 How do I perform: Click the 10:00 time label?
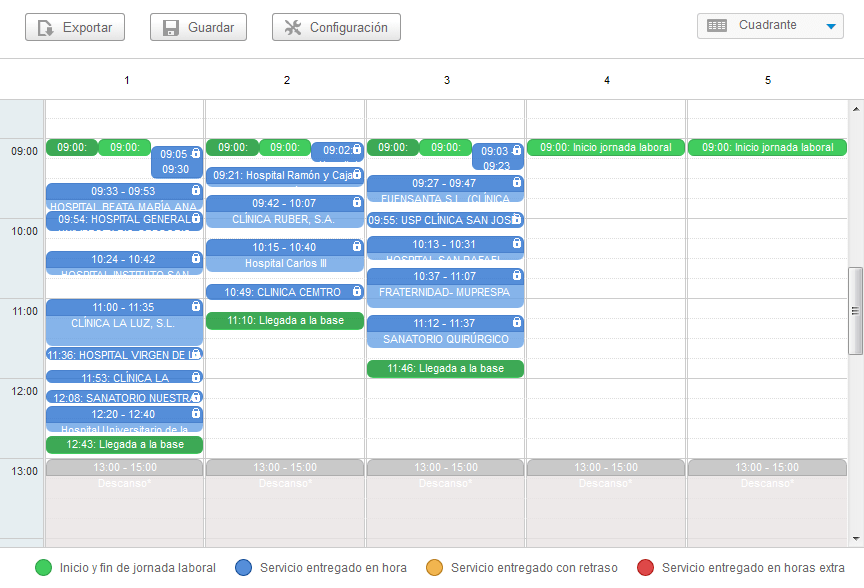pos(25,231)
